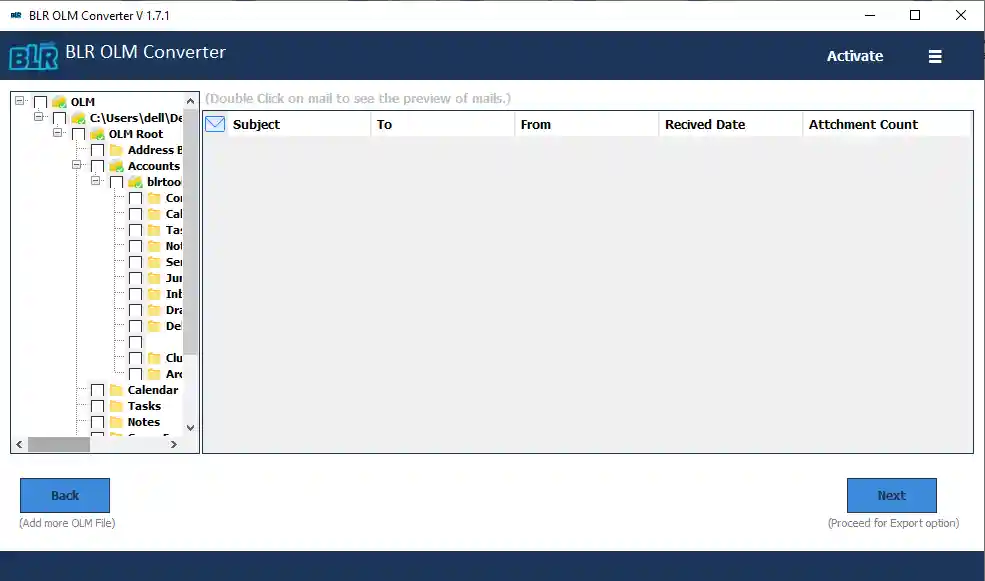The height and width of the screenshot is (581, 985).
Task: Click the Accounts folder icon
Action: [116, 166]
